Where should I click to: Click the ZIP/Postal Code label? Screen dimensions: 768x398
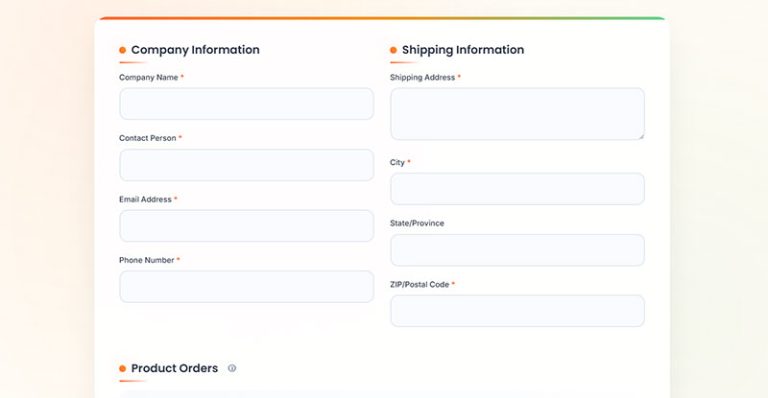point(419,284)
